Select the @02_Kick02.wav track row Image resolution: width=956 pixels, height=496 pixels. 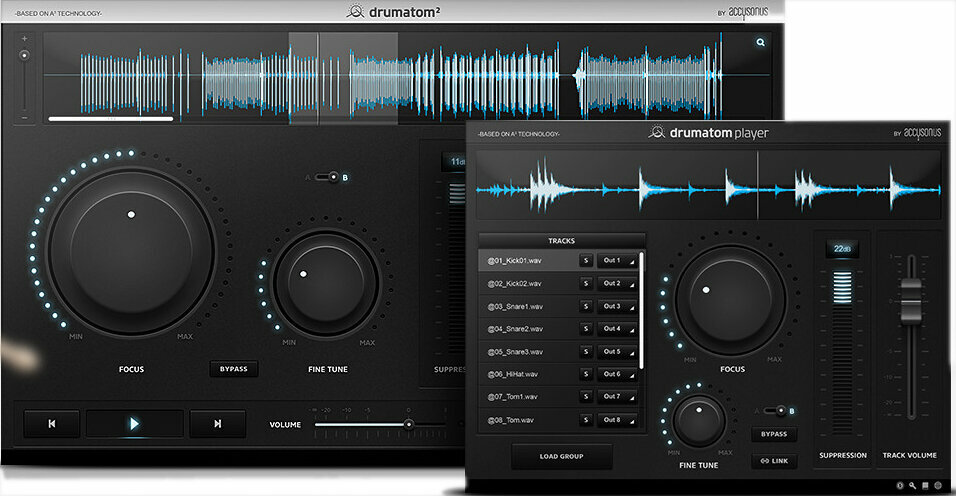click(558, 283)
